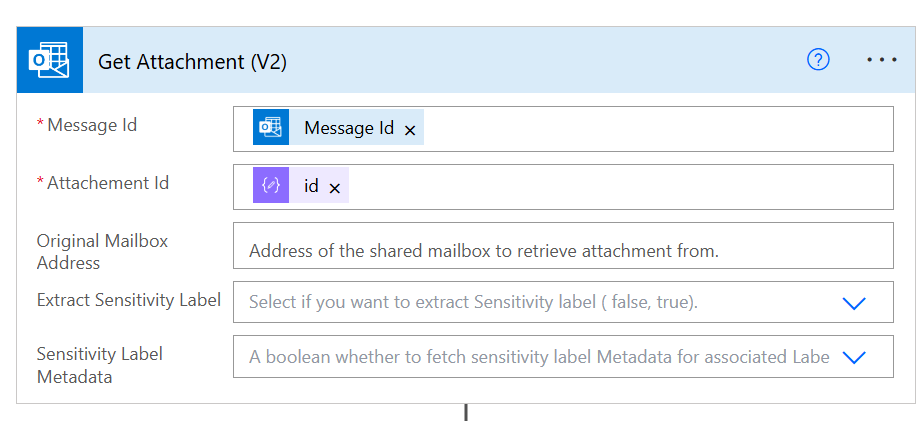Select the Message Id dynamic content token text

click(349, 128)
